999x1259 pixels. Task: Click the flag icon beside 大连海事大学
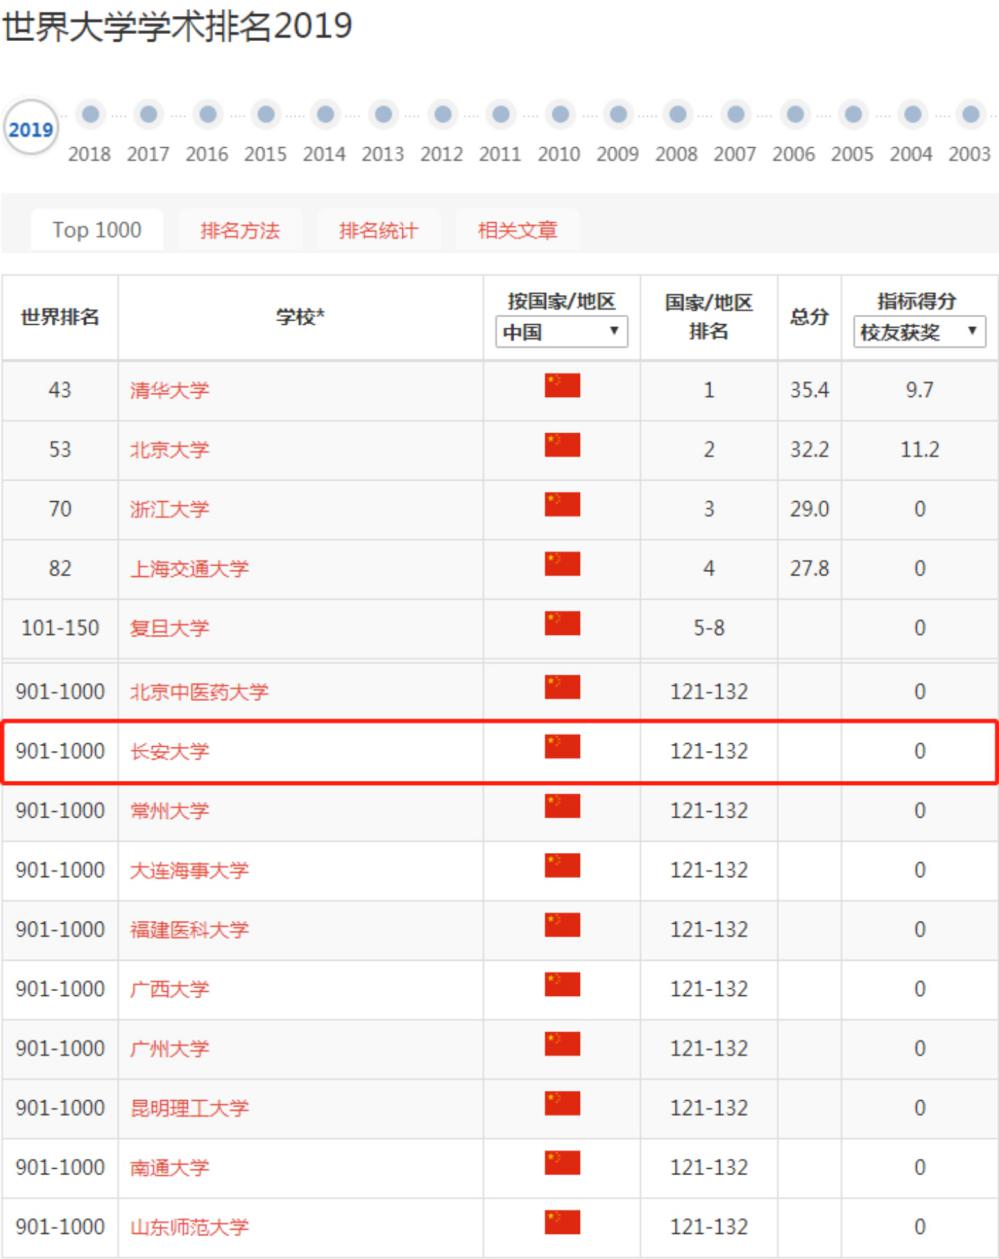coord(561,868)
